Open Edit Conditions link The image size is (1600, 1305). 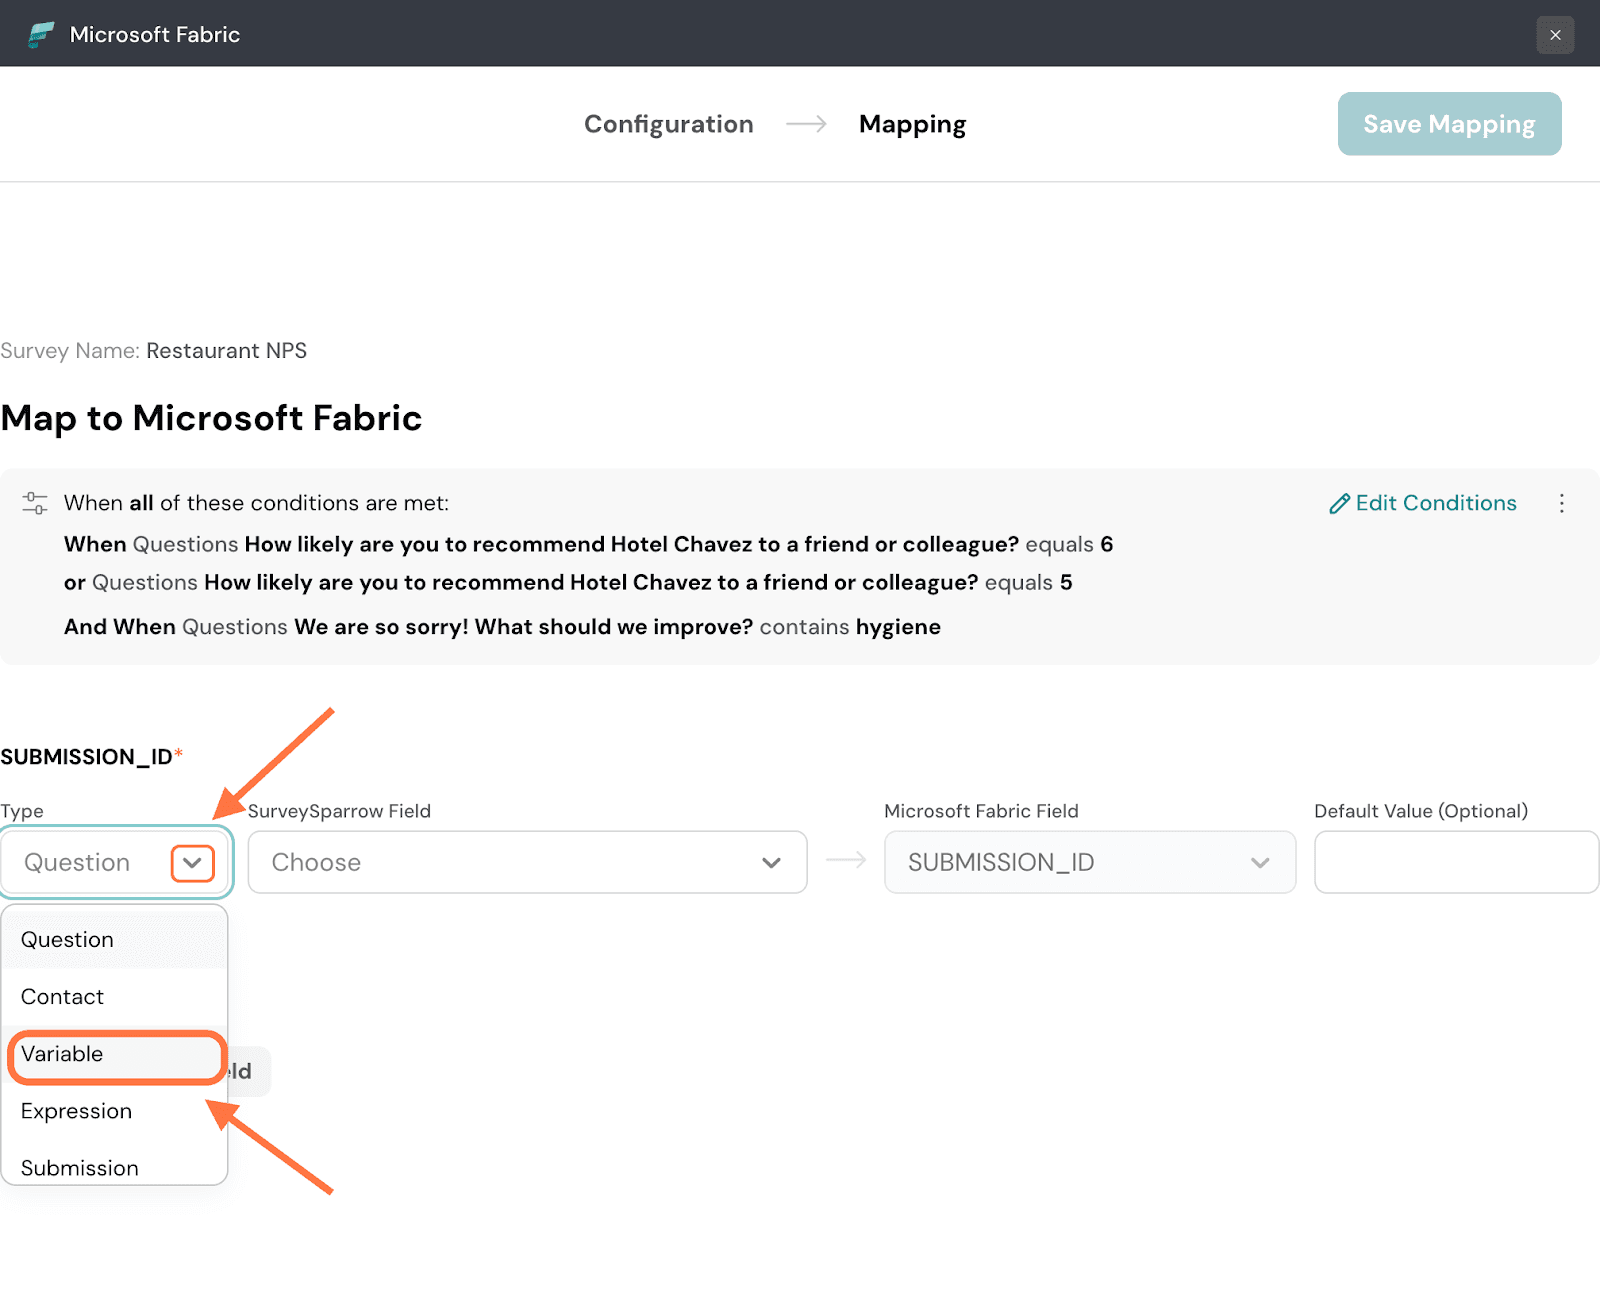[x=1435, y=503]
